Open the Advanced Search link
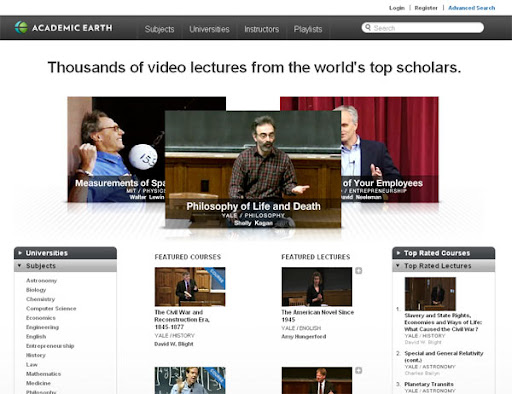The height and width of the screenshot is (394, 512). pyautogui.click(x=471, y=8)
